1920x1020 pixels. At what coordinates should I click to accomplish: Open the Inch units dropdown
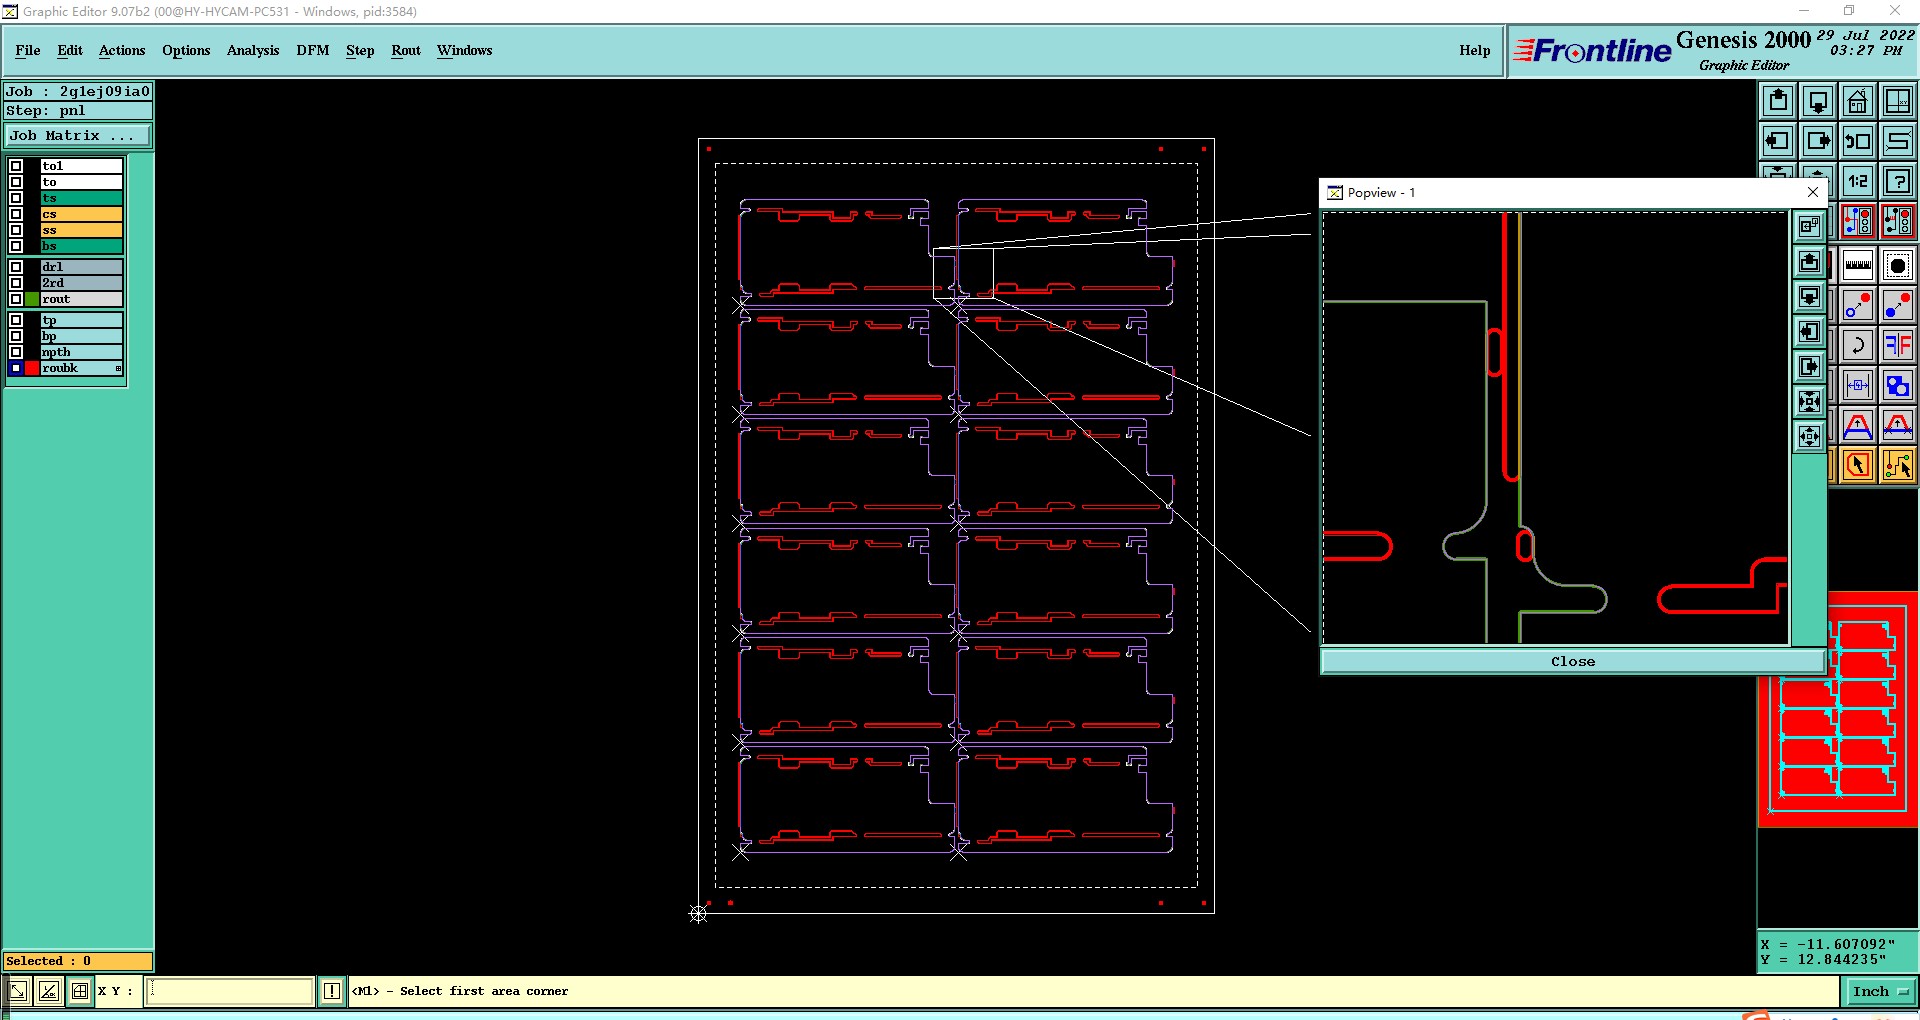tap(1880, 992)
